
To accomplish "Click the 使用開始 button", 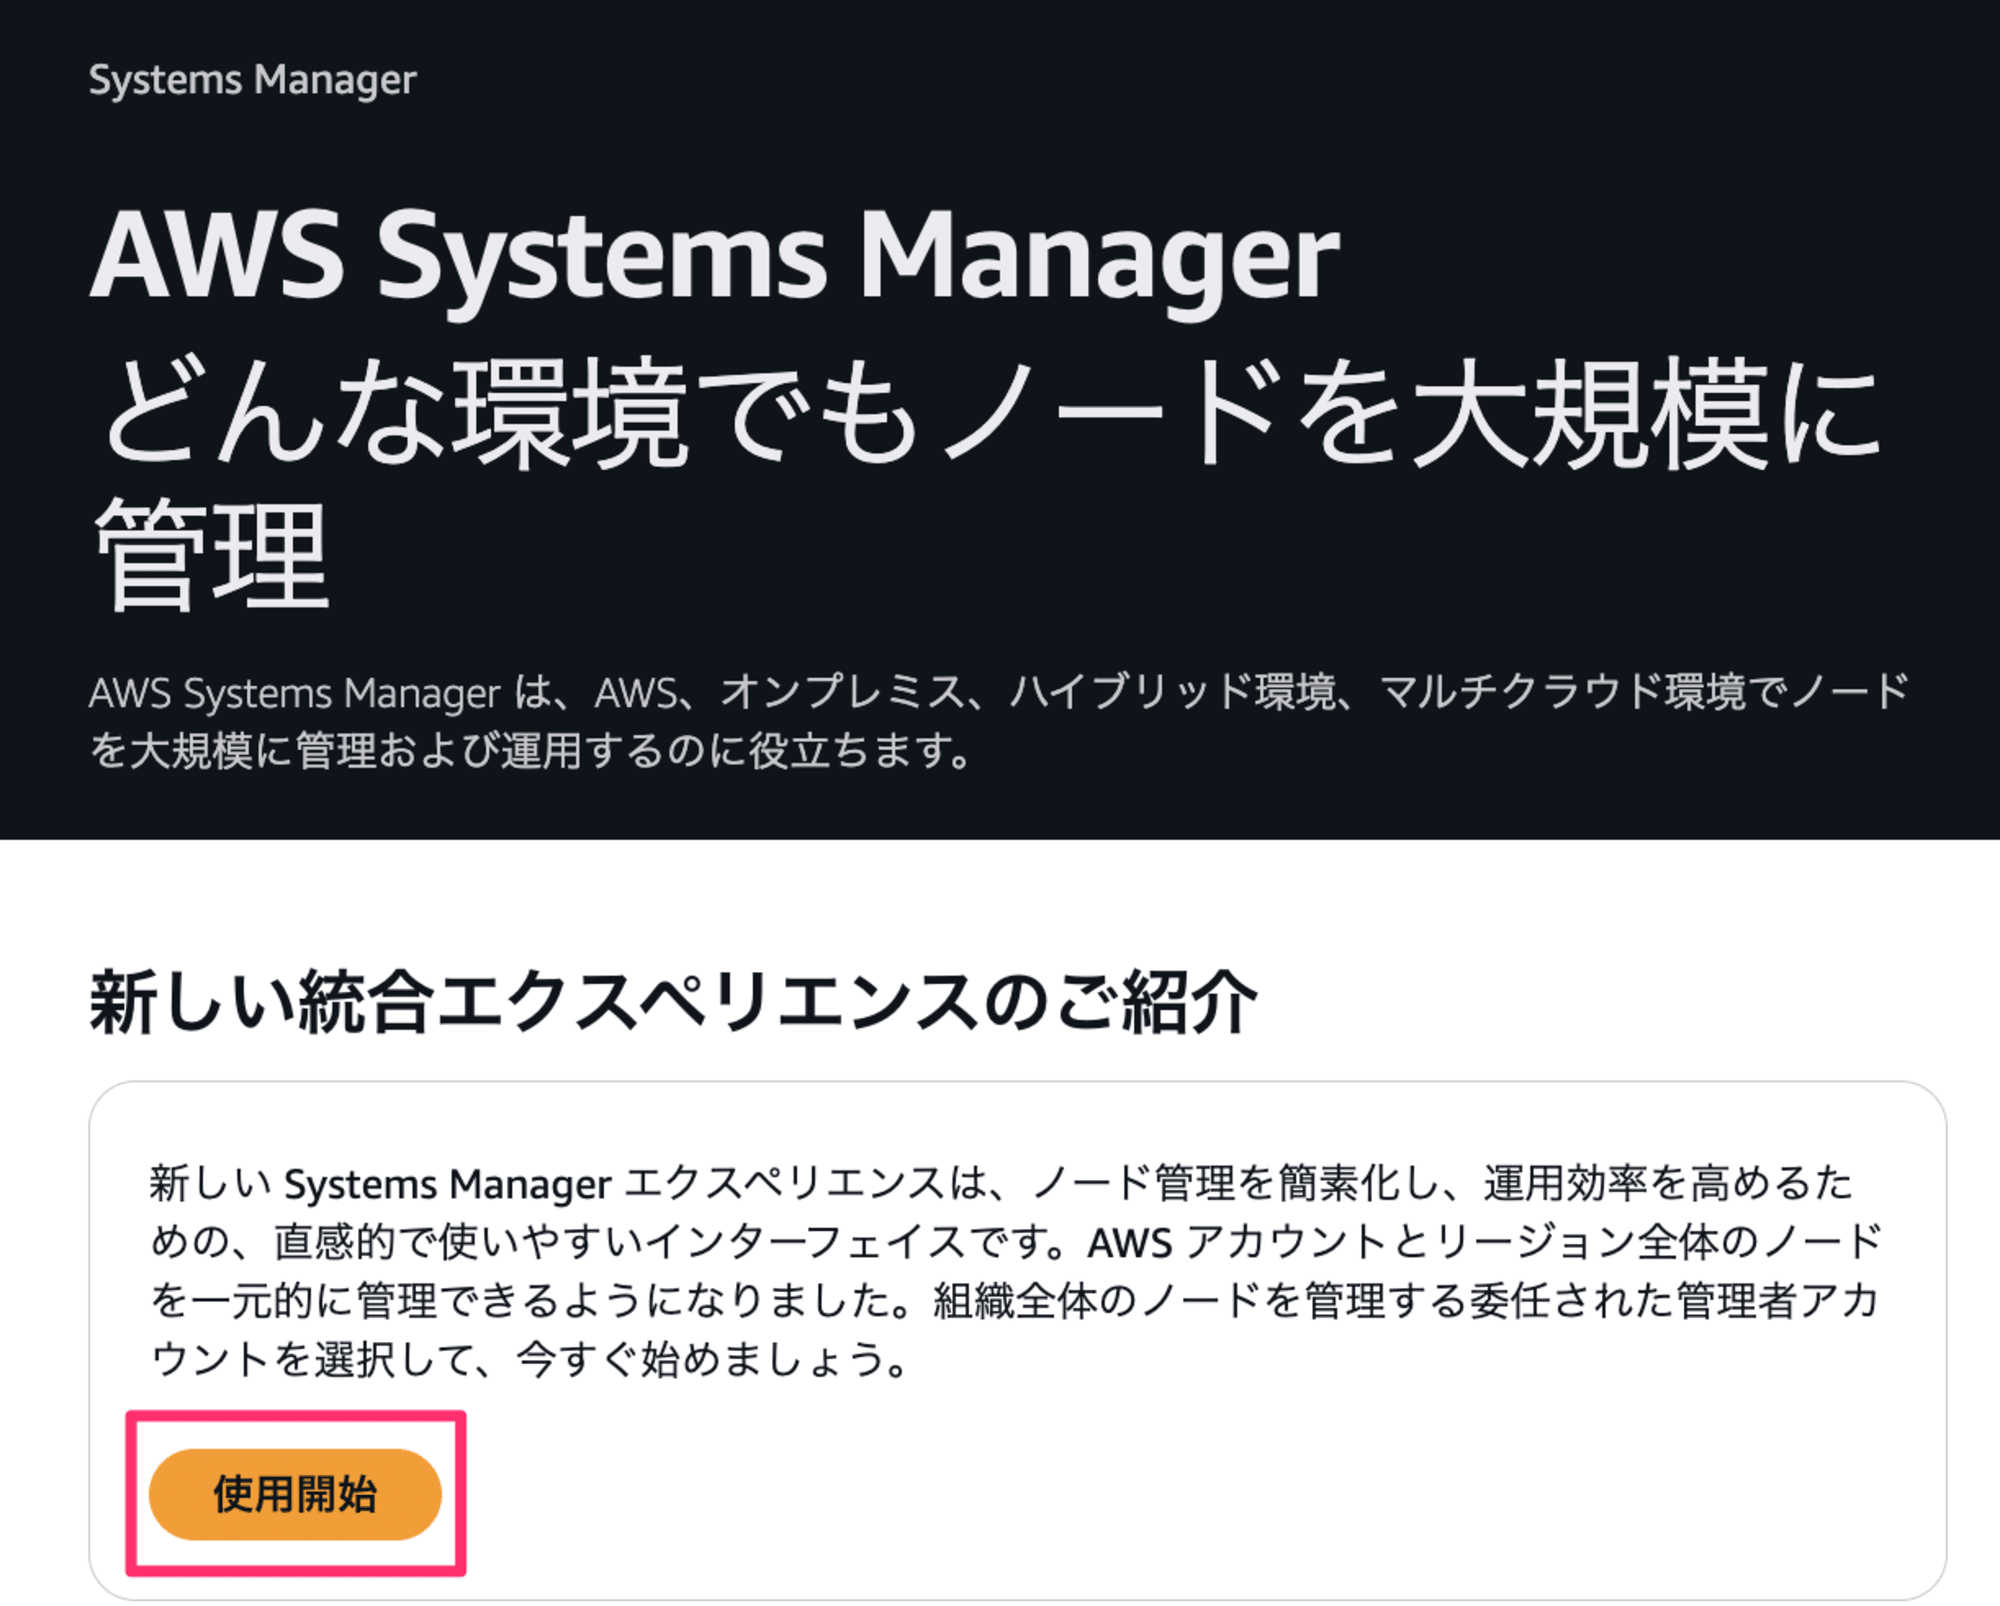I will [295, 1494].
